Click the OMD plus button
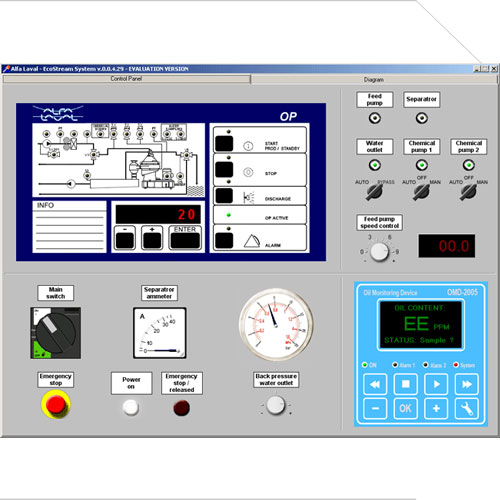Screen dimensions: 500x500 (436, 408)
